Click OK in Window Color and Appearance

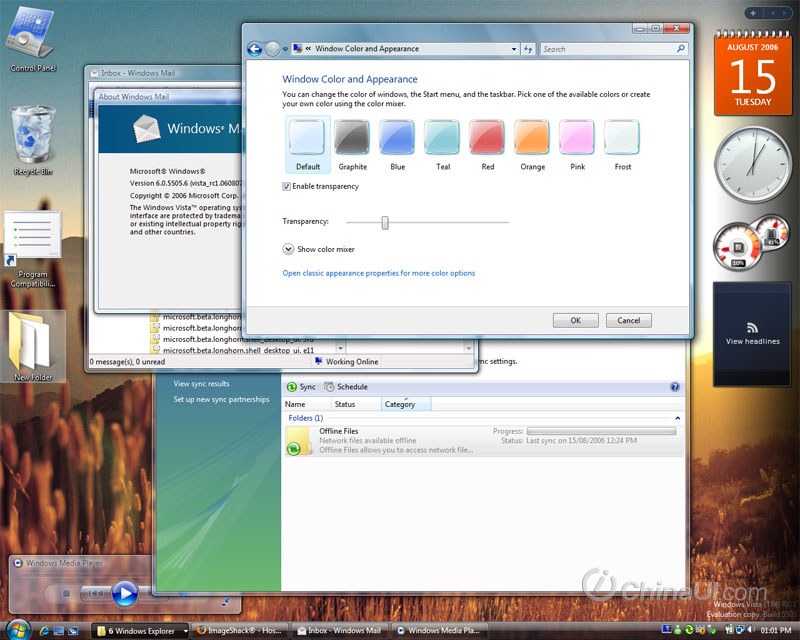coord(576,321)
